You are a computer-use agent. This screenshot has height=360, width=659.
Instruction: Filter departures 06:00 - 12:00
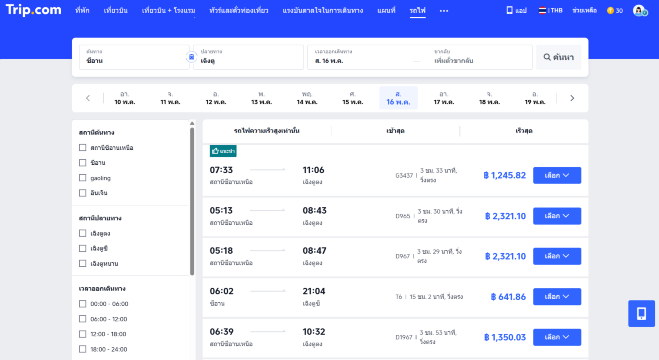coord(82,319)
